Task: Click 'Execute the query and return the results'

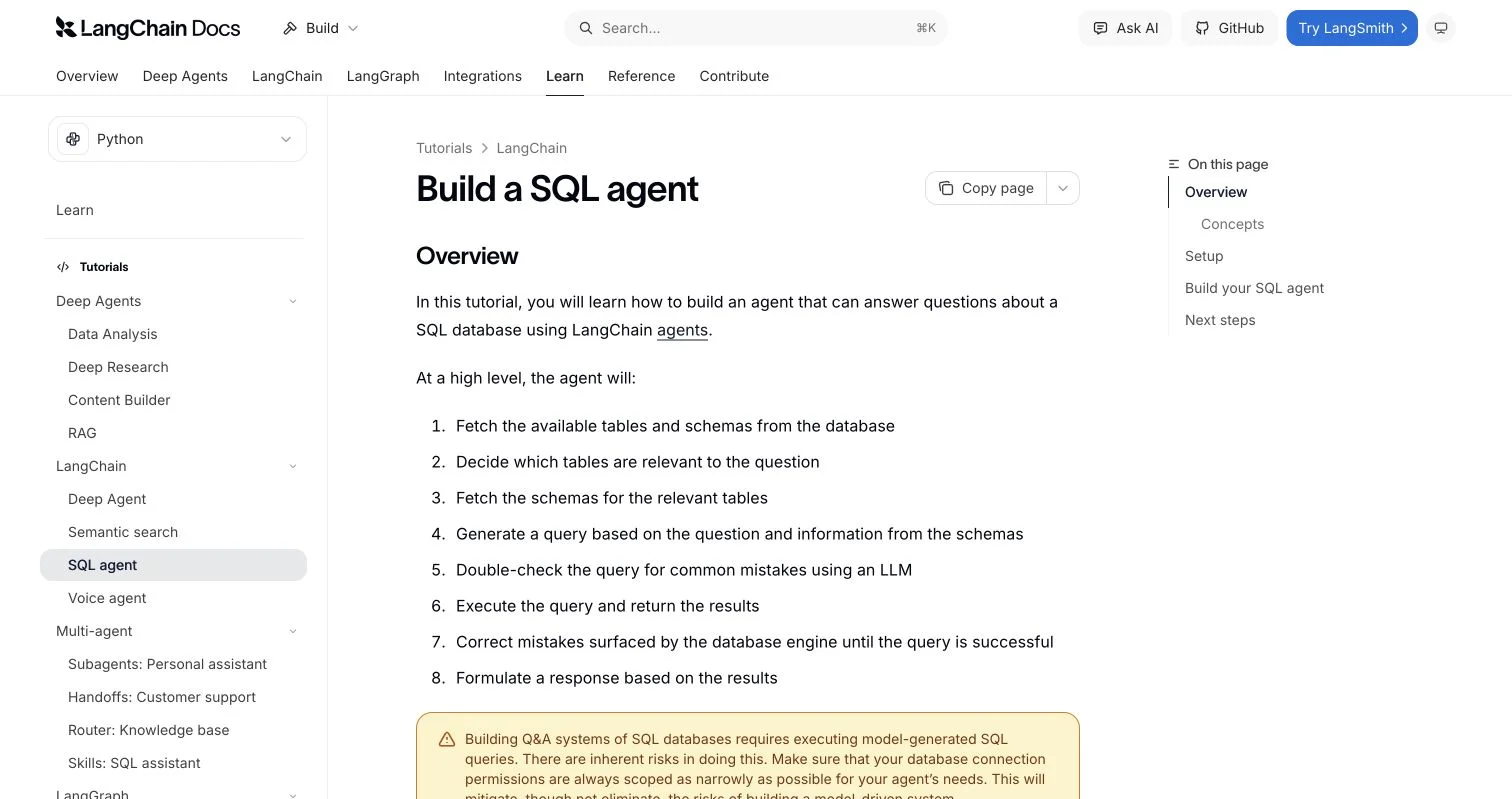Action: click(x=607, y=606)
